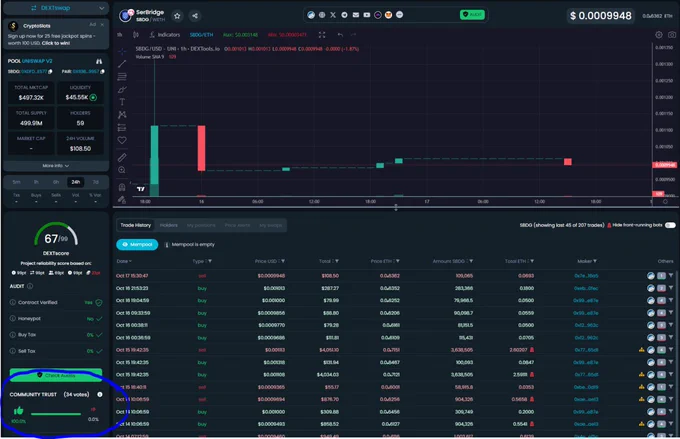Switch to Holders tab

pyautogui.click(x=169, y=225)
